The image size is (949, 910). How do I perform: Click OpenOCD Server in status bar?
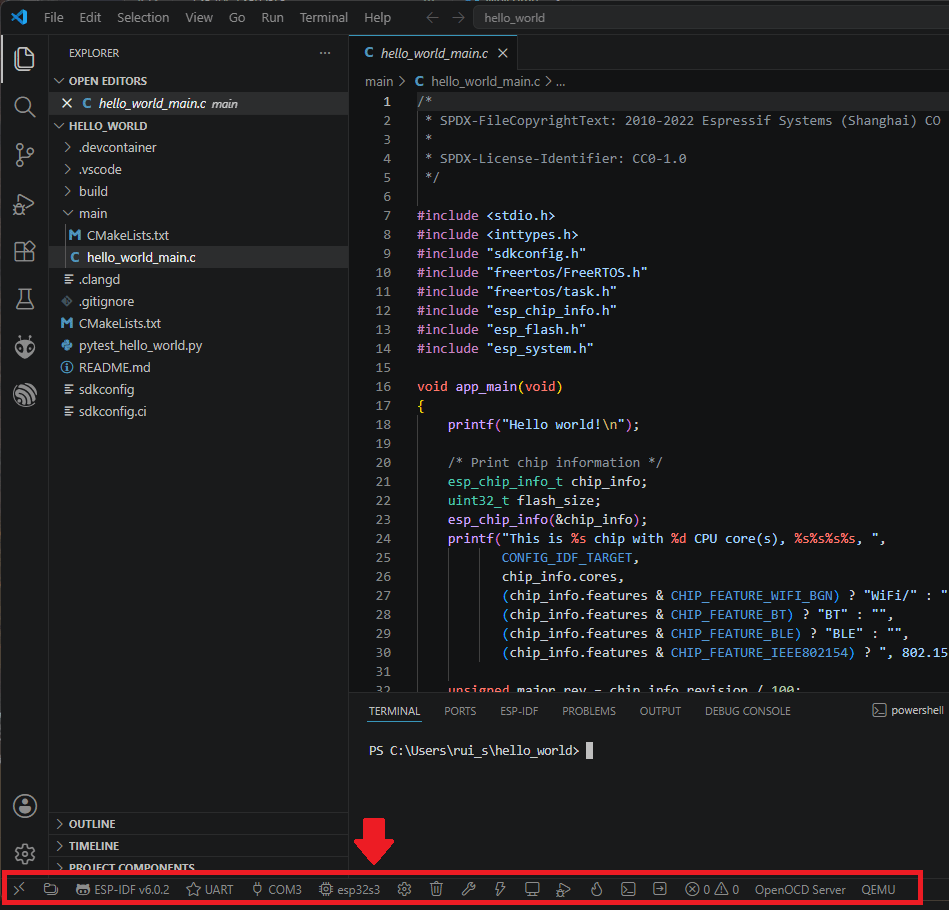800,889
